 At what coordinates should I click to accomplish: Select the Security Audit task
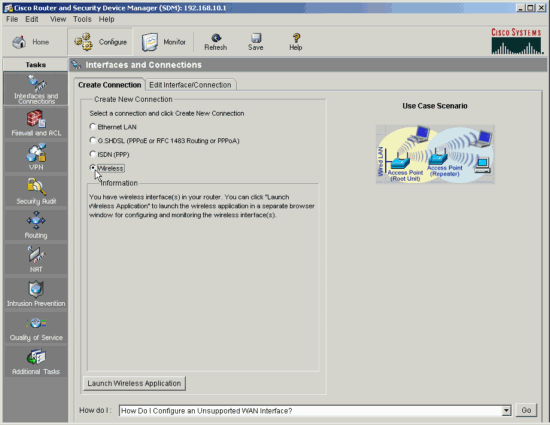36,191
